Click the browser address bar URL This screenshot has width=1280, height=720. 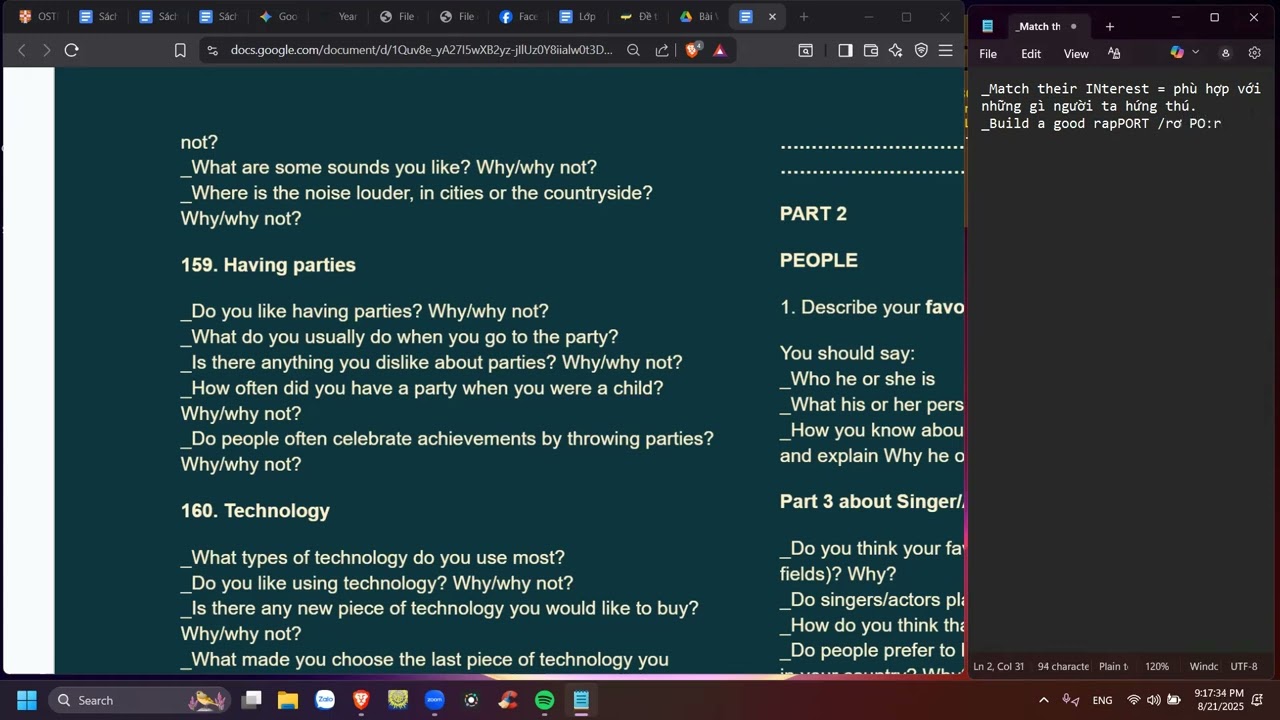420,50
